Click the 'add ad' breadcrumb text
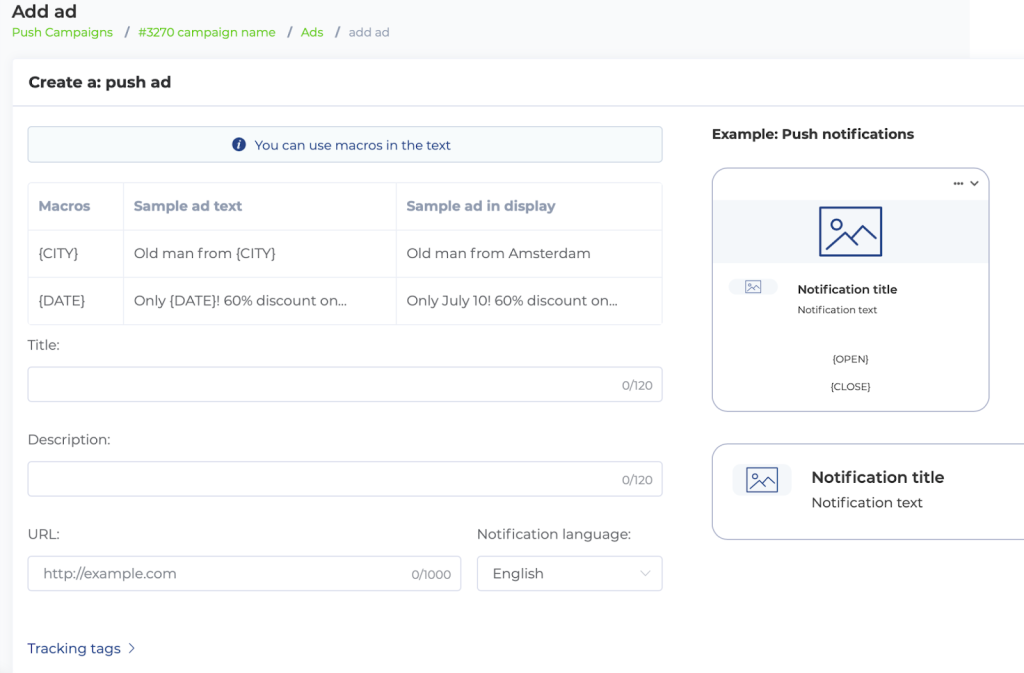Image resolution: width=1024 pixels, height=673 pixels. pyautogui.click(x=368, y=32)
